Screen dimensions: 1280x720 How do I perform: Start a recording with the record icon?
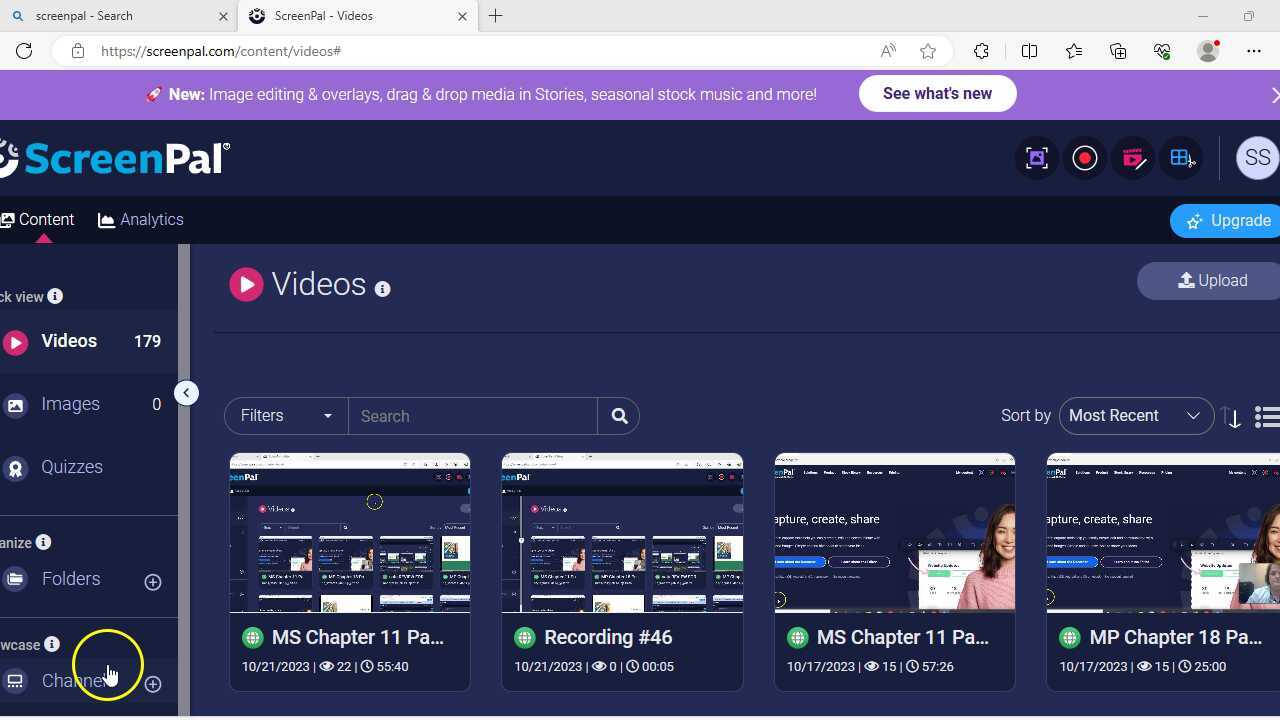pyautogui.click(x=1085, y=158)
